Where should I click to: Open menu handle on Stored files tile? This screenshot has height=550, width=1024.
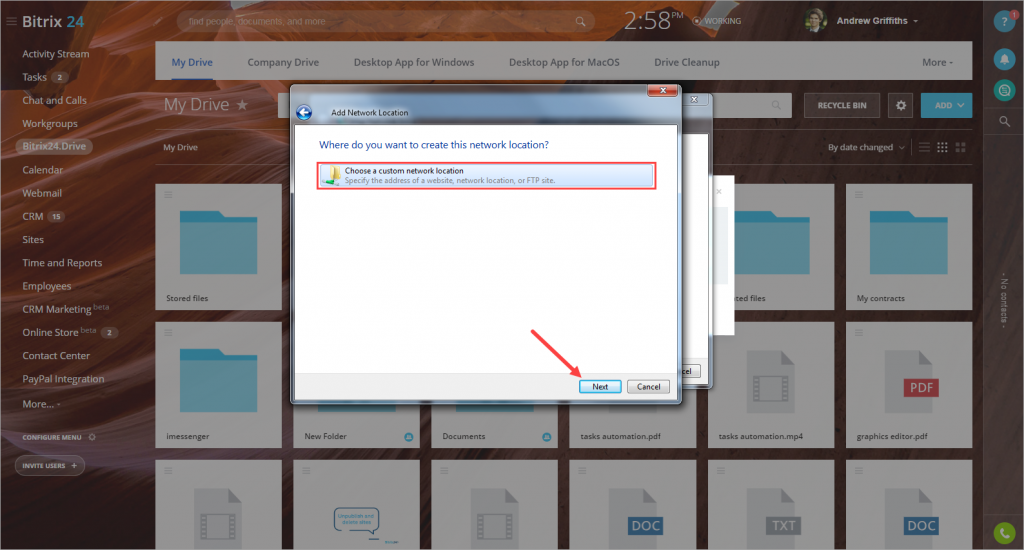(168, 195)
